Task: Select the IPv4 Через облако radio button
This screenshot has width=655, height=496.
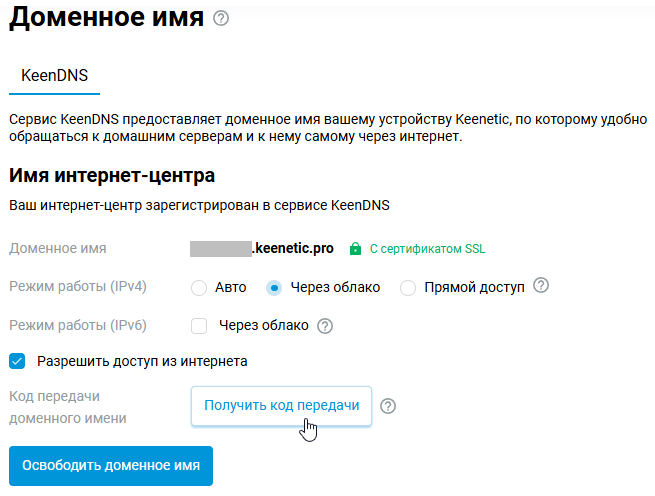Action: click(x=274, y=288)
